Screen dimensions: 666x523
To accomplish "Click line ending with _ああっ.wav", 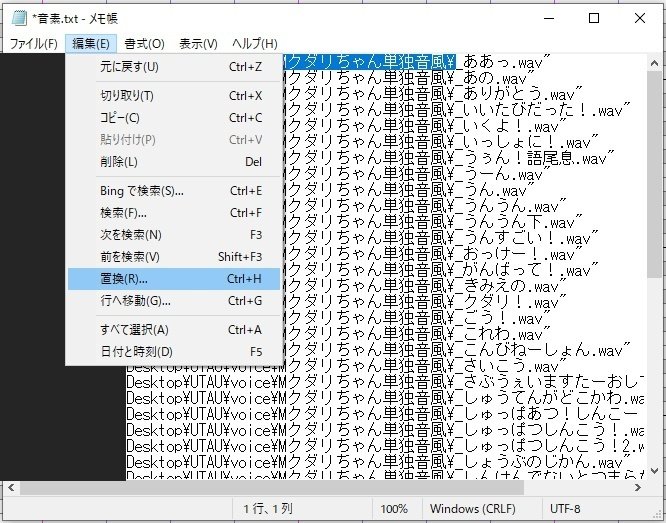I will coord(416,62).
